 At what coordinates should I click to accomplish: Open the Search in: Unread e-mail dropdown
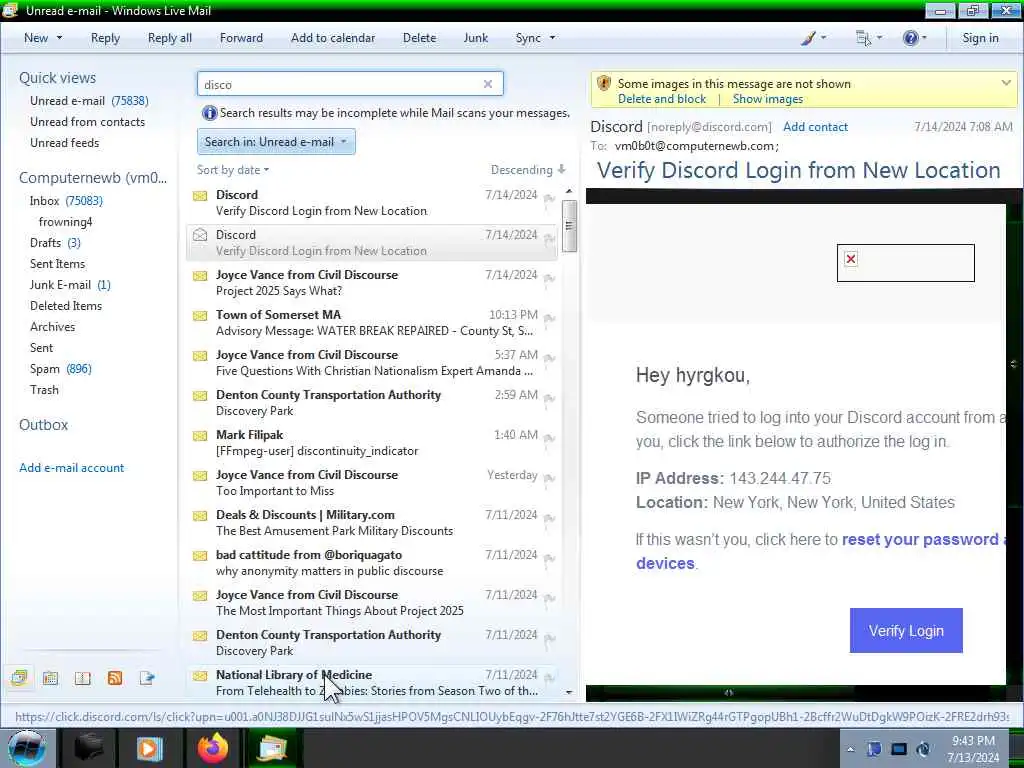pyautogui.click(x=276, y=142)
